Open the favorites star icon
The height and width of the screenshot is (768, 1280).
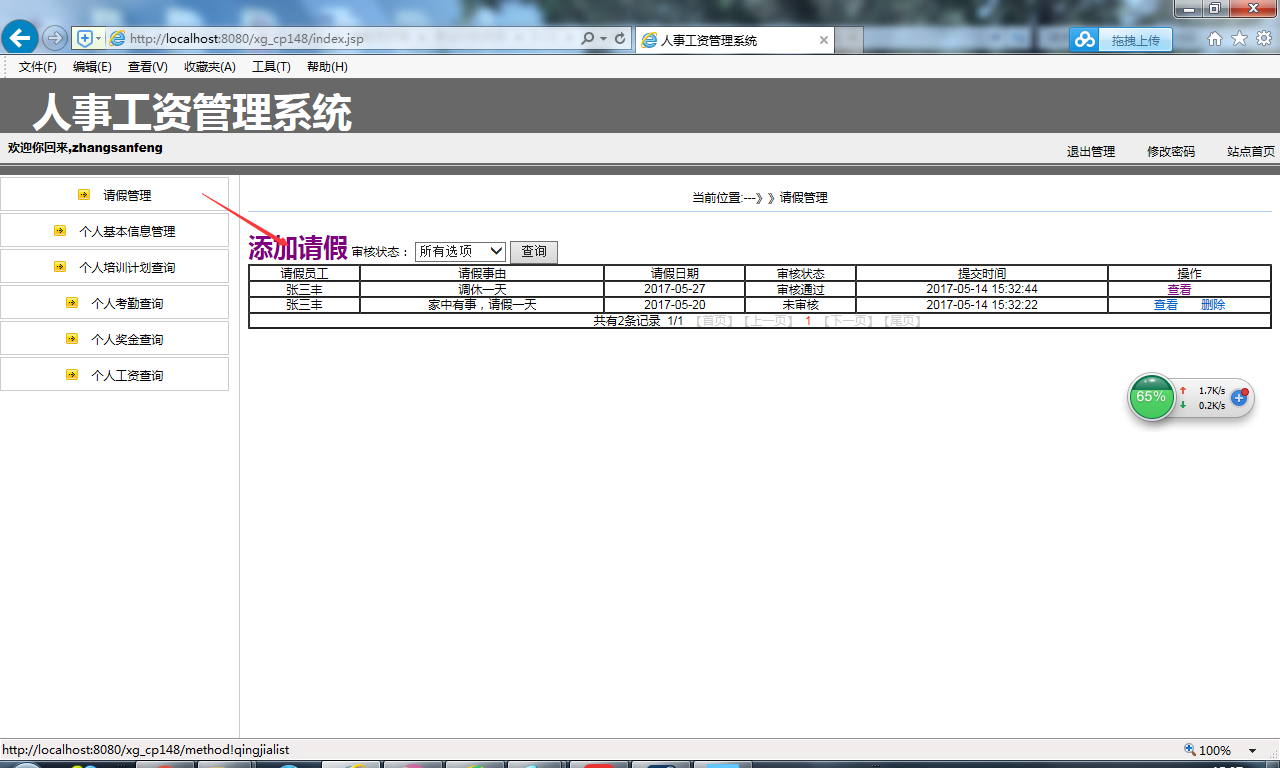coord(1239,39)
